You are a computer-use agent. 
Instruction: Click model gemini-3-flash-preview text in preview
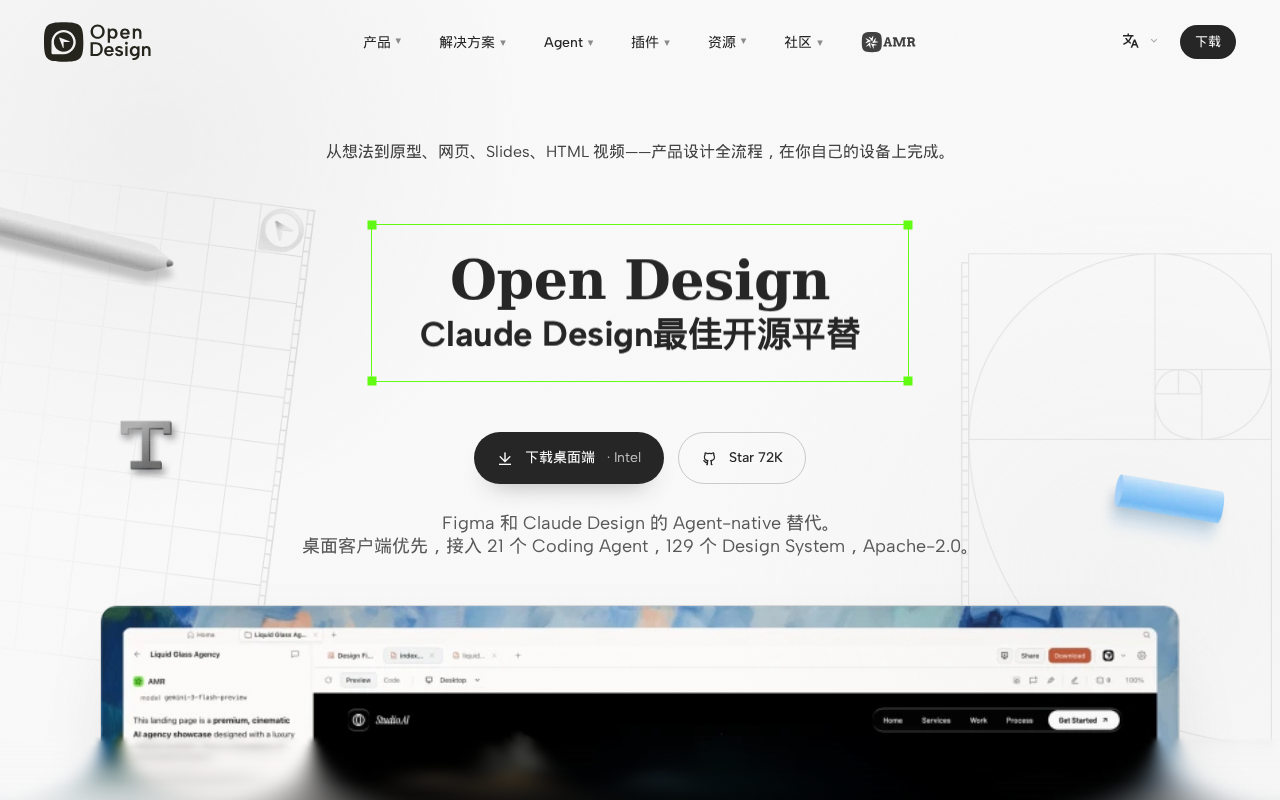pyautogui.click(x=193, y=697)
